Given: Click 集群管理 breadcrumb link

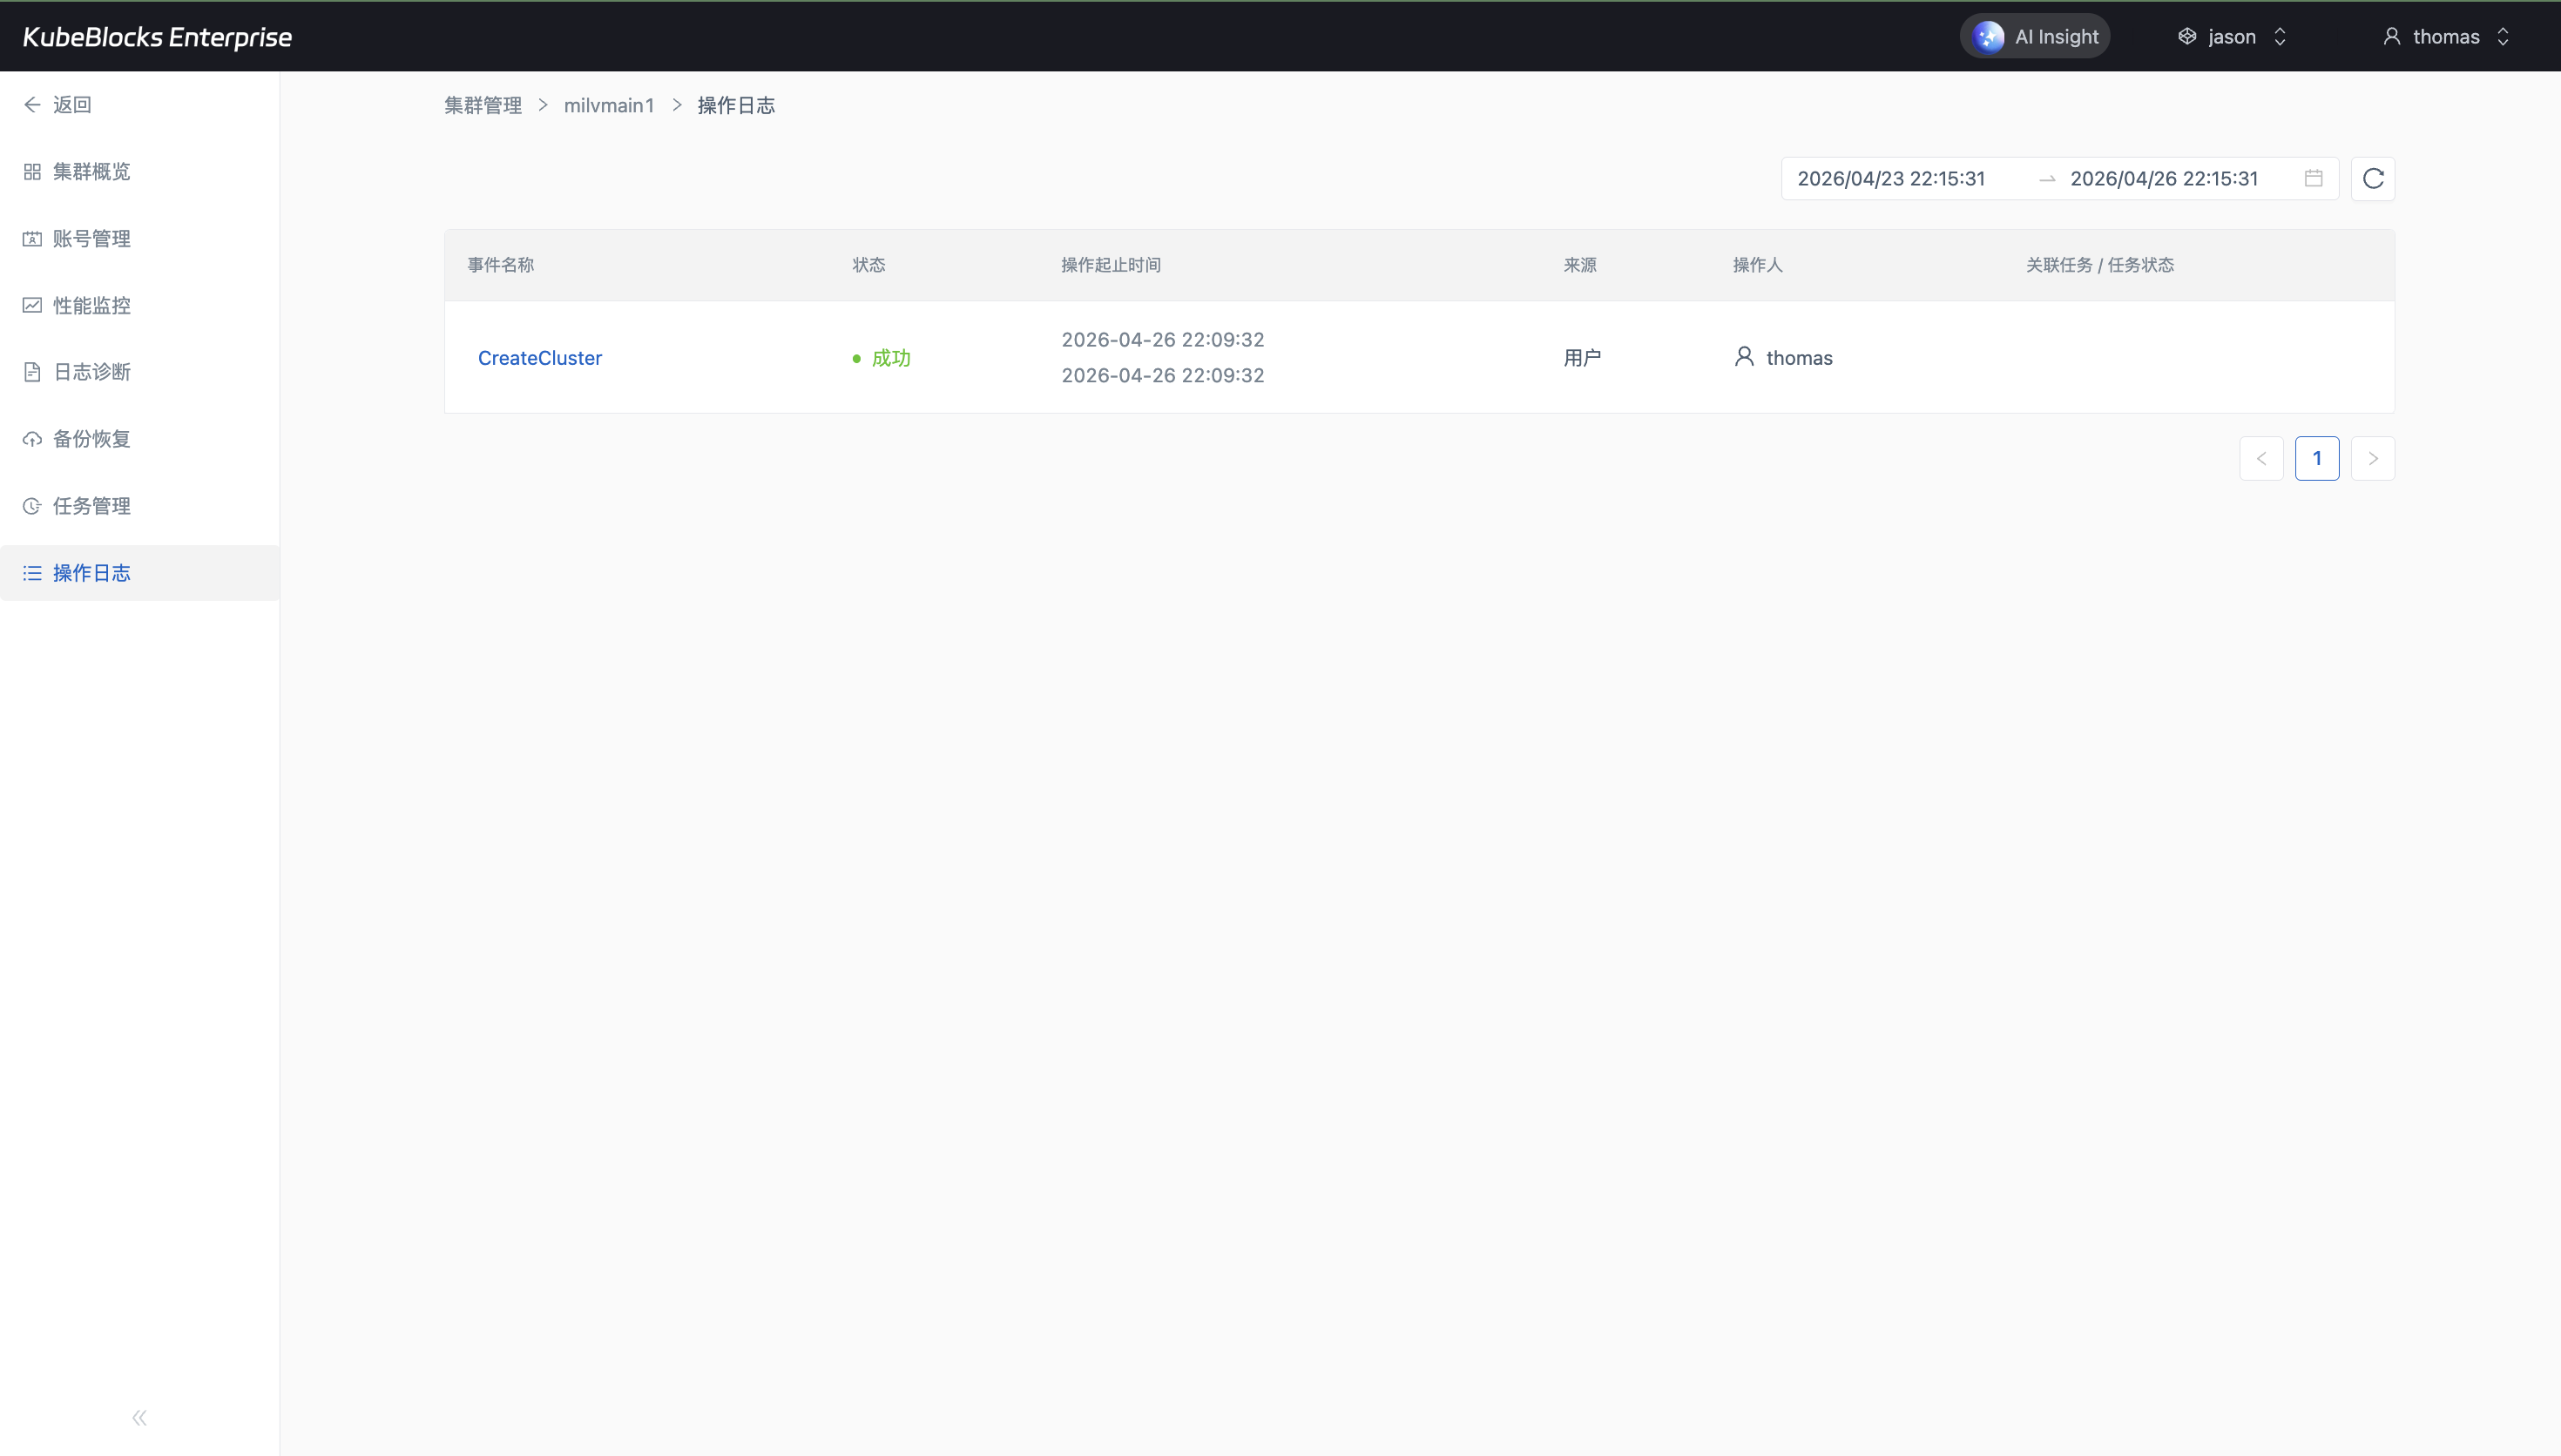Looking at the screenshot, I should coord(483,106).
